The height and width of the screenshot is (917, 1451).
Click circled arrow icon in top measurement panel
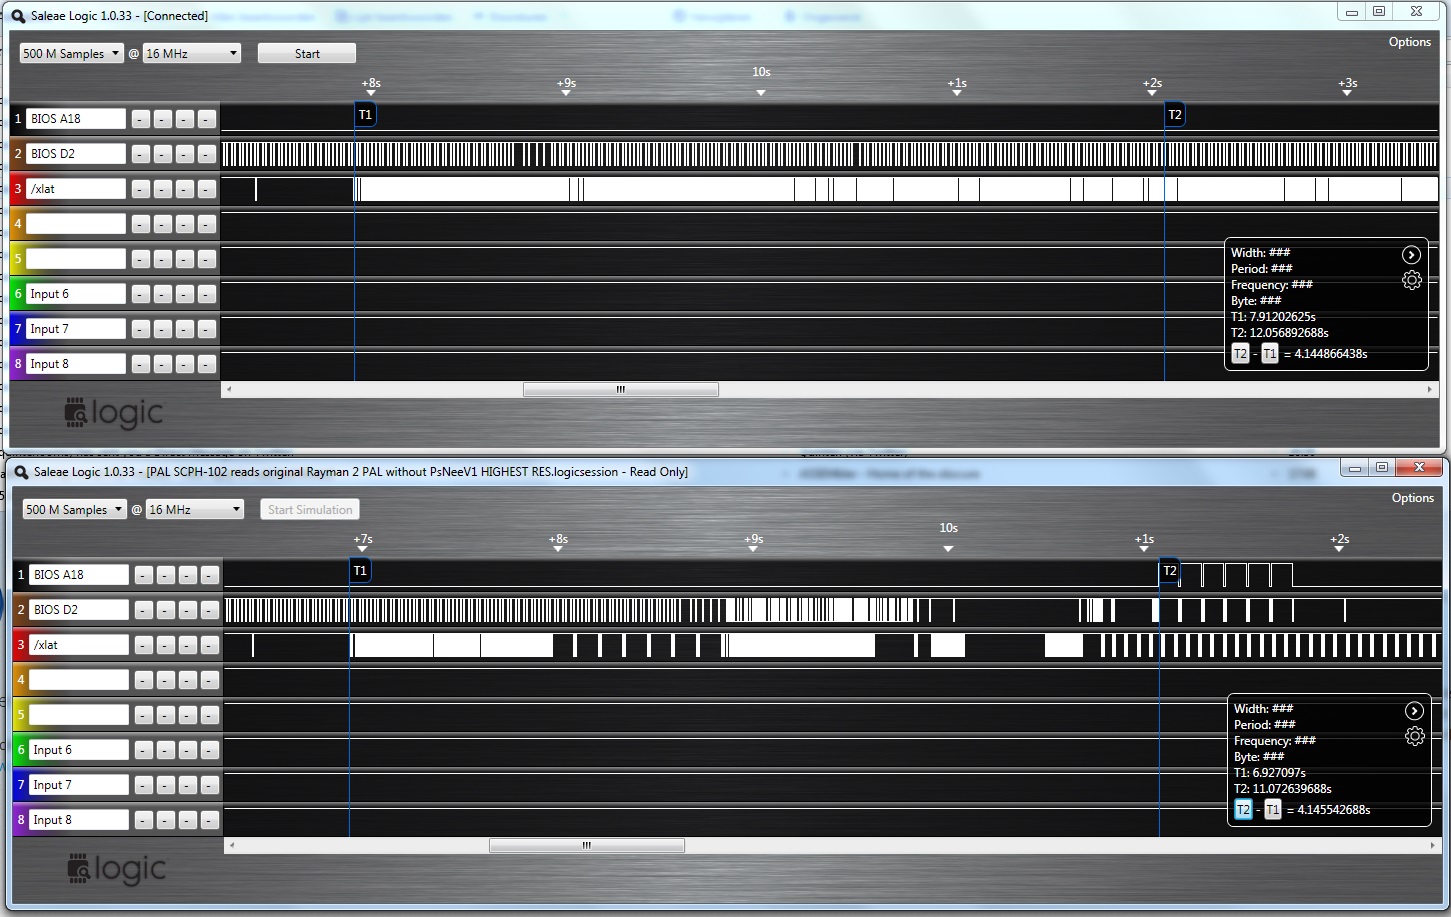coord(1411,255)
